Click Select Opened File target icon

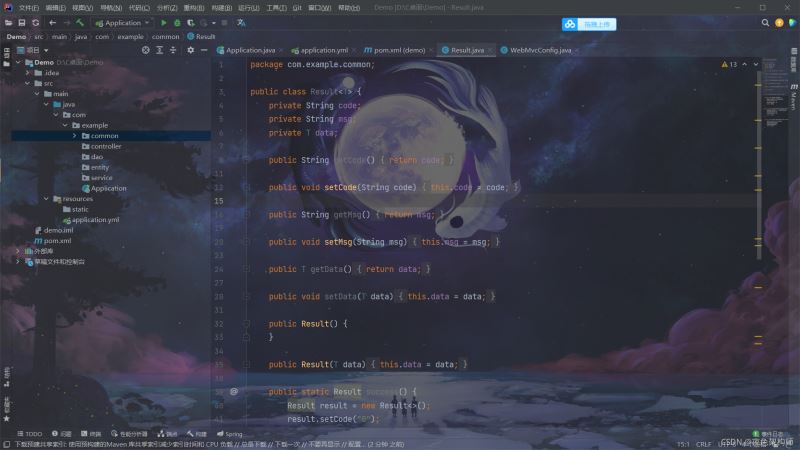[146, 50]
